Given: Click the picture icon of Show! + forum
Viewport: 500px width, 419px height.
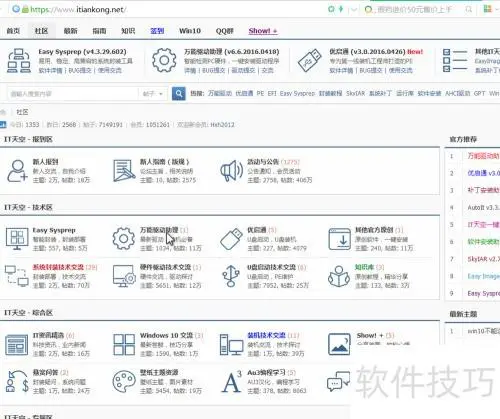Looking at the screenshot, I should click(x=339, y=344).
